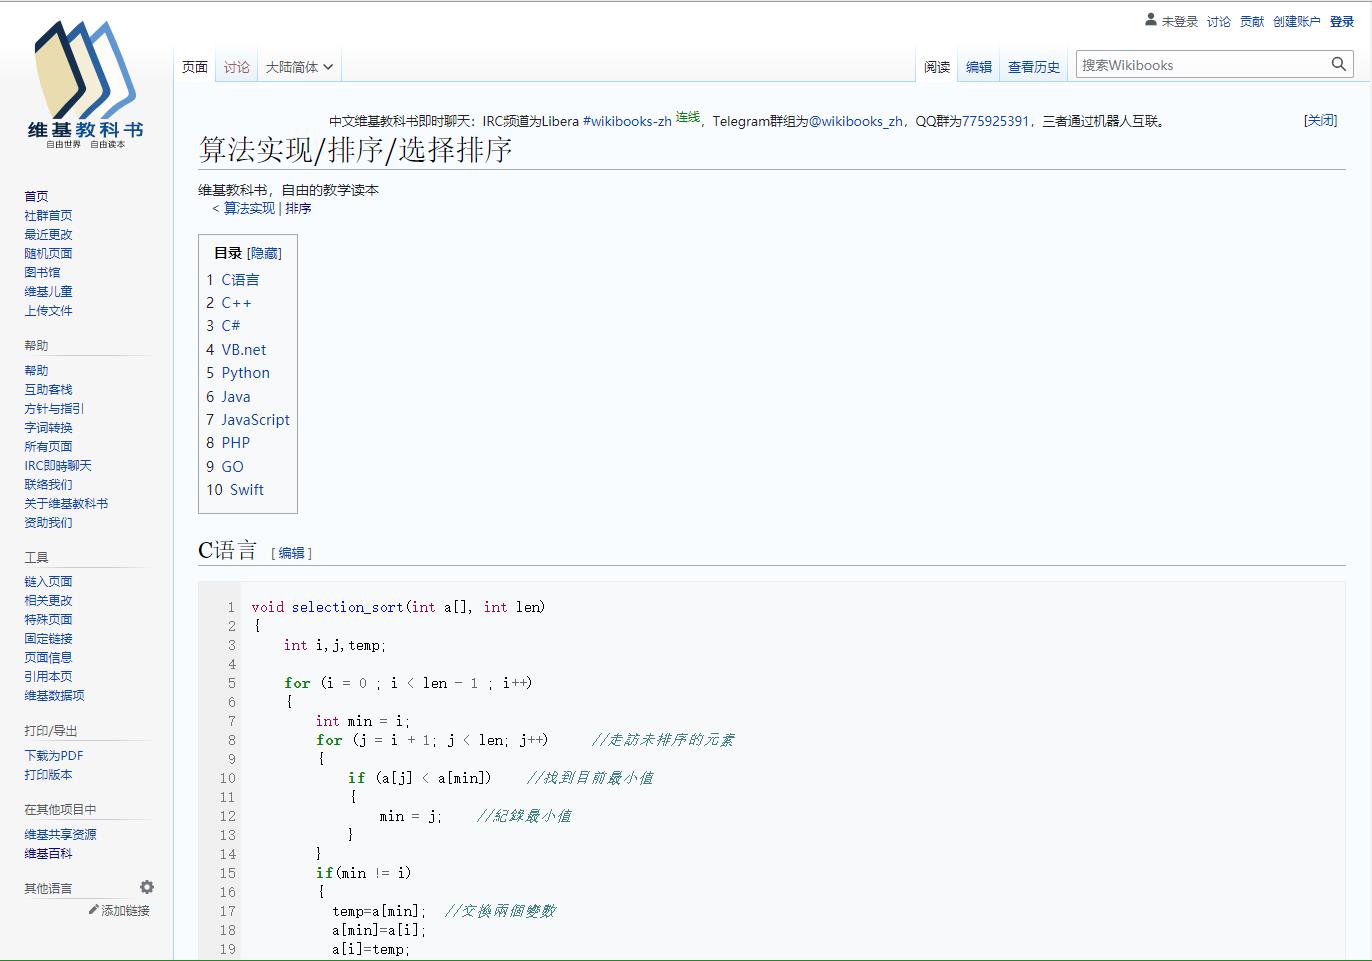
Task: Open 最近更改 in sidebar
Action: [x=48, y=234]
